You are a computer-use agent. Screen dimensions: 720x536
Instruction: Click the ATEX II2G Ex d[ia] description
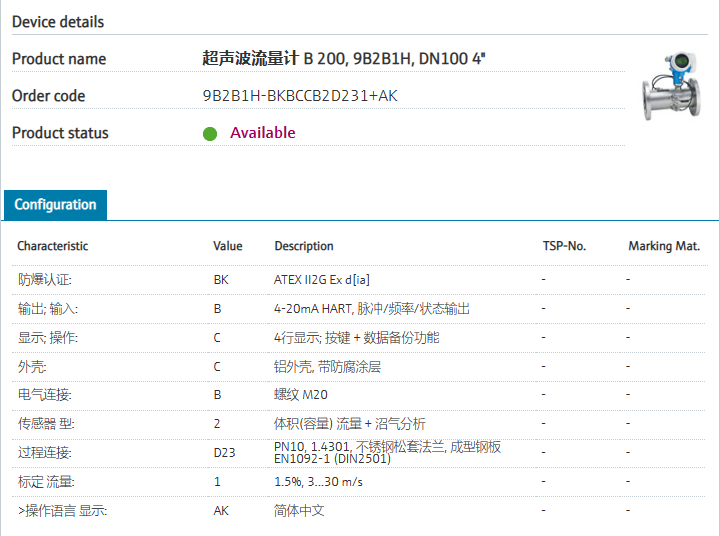(x=328, y=280)
